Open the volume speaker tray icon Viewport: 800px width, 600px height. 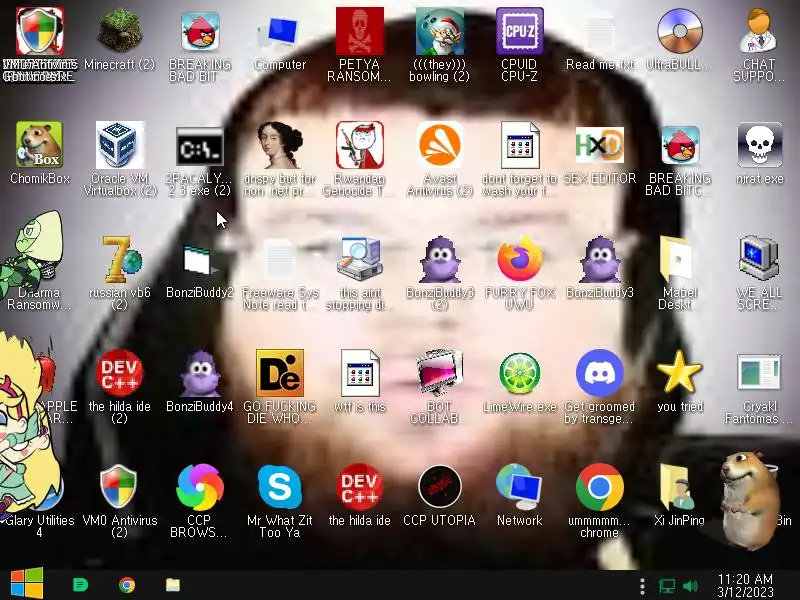tap(690, 586)
